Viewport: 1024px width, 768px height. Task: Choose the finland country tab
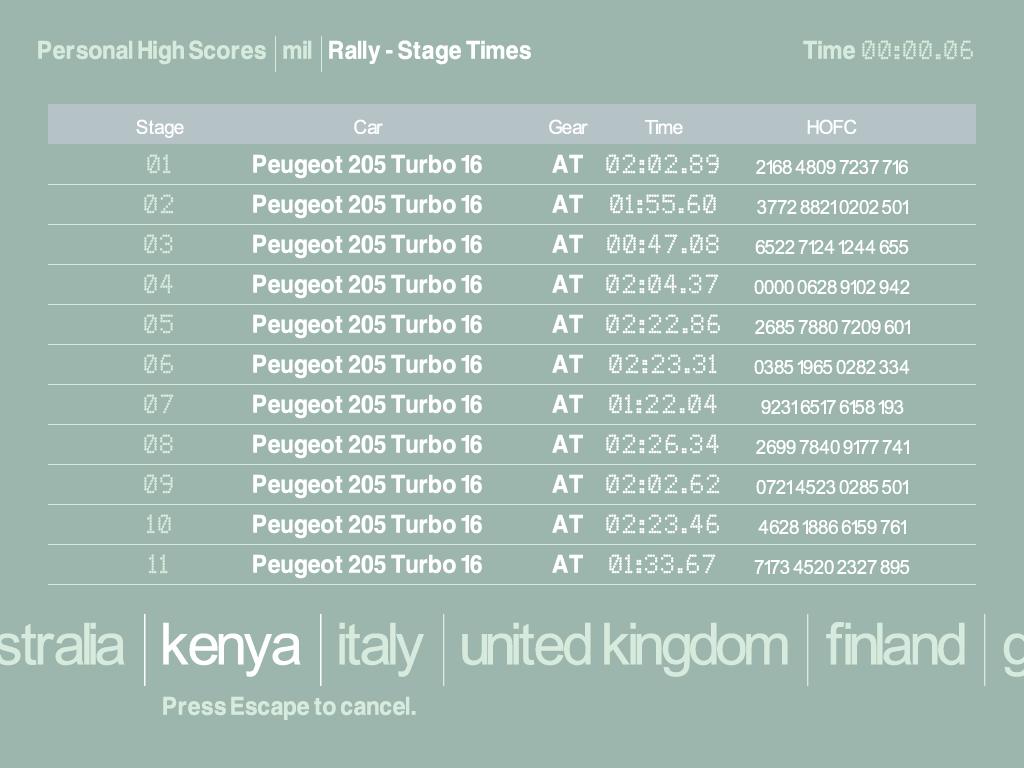click(x=895, y=647)
